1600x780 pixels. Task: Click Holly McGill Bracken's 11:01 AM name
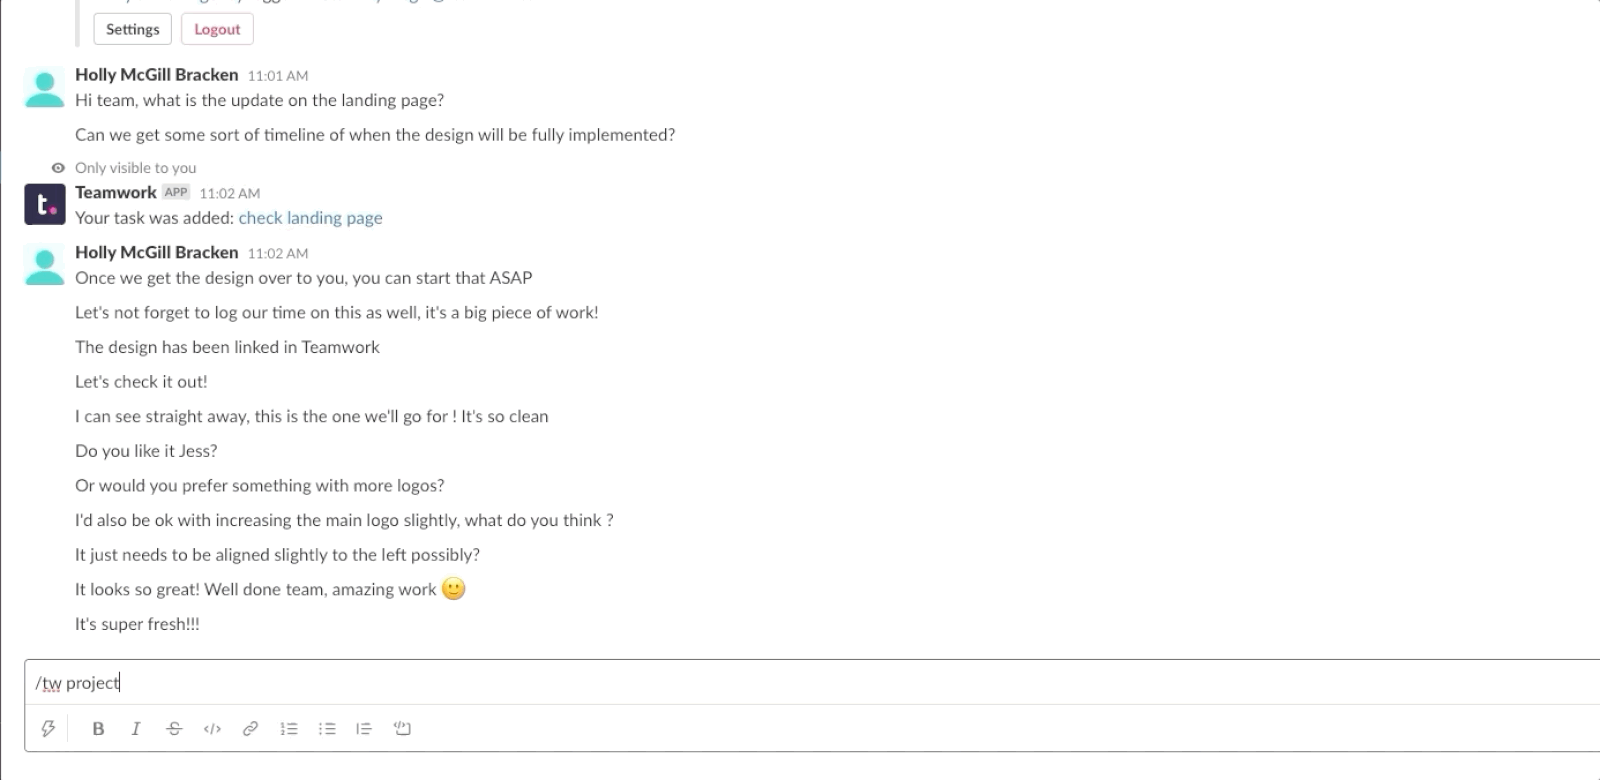(156, 75)
